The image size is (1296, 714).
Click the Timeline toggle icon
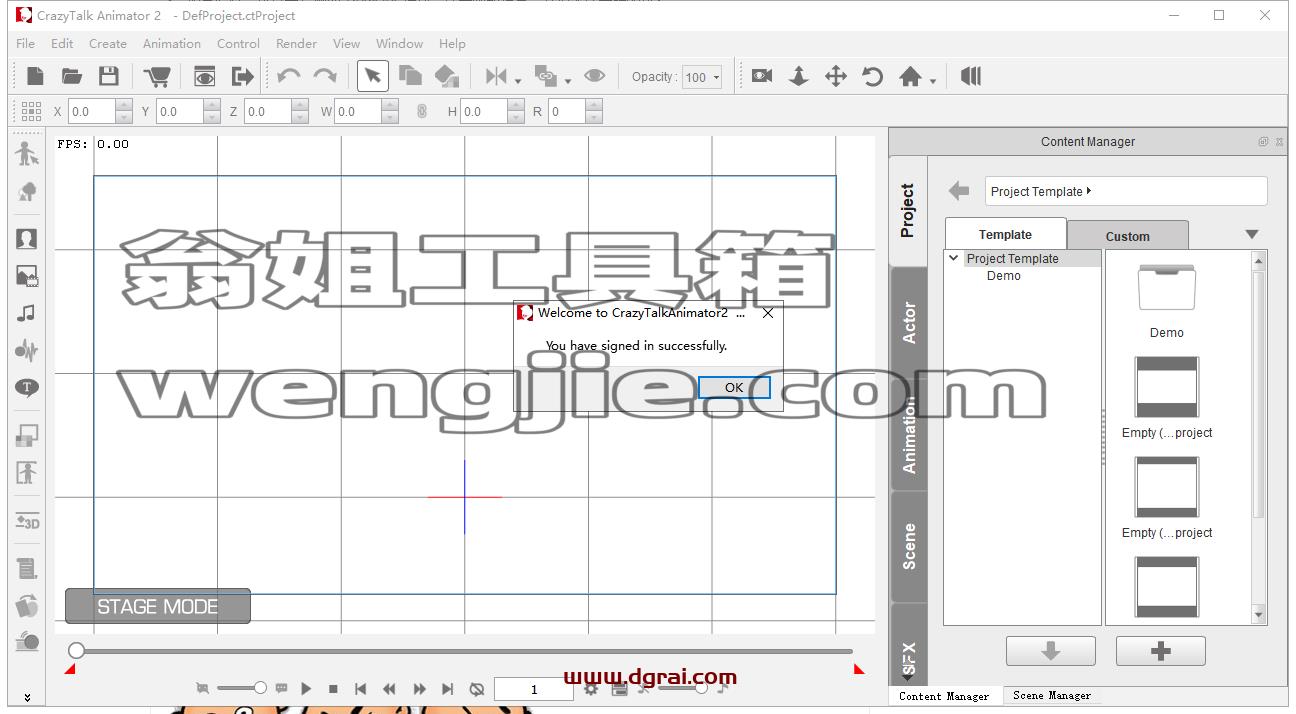point(971,76)
